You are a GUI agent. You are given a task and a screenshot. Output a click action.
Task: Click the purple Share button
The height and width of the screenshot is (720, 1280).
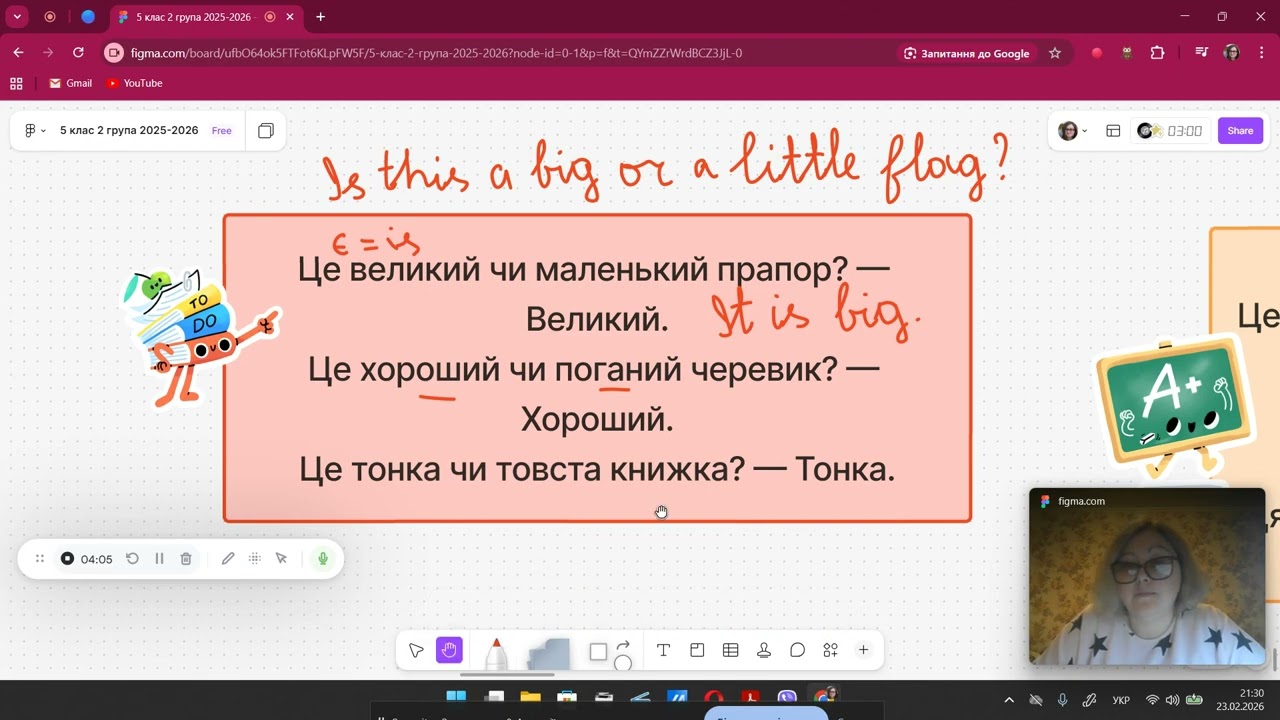[1240, 131]
